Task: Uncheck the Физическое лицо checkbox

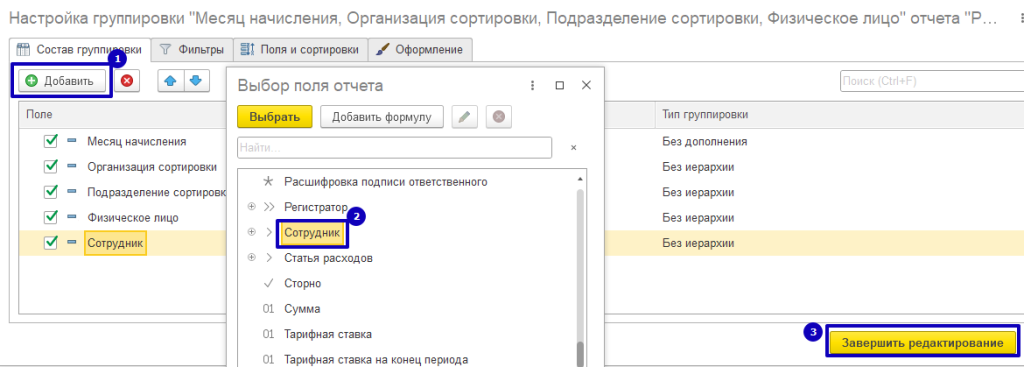Action: click(50, 217)
